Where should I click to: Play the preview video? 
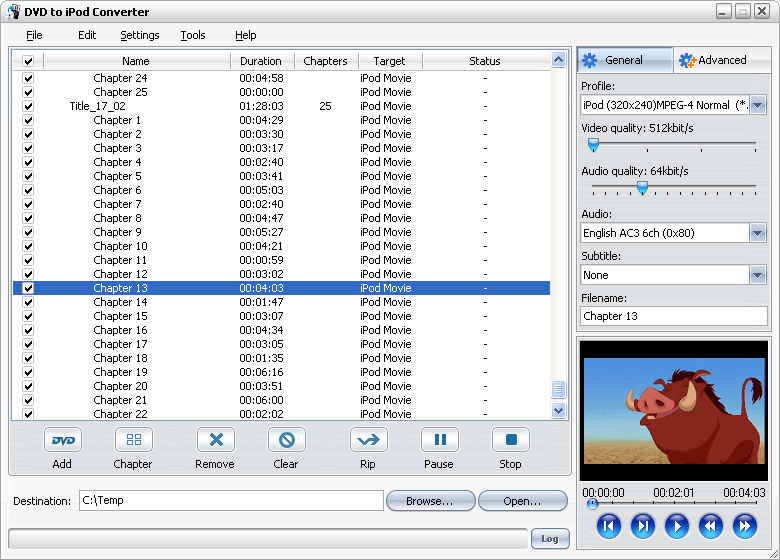coord(677,526)
